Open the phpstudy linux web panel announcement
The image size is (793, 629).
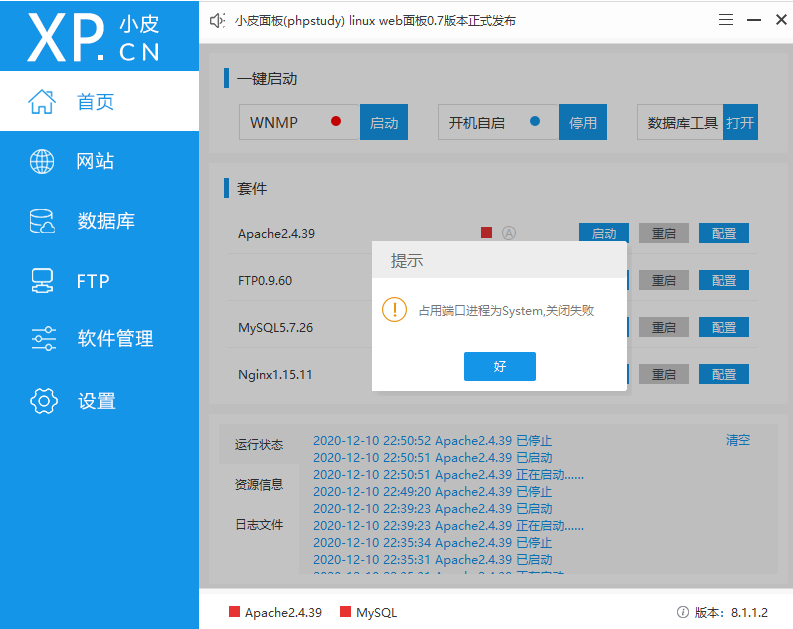point(375,21)
